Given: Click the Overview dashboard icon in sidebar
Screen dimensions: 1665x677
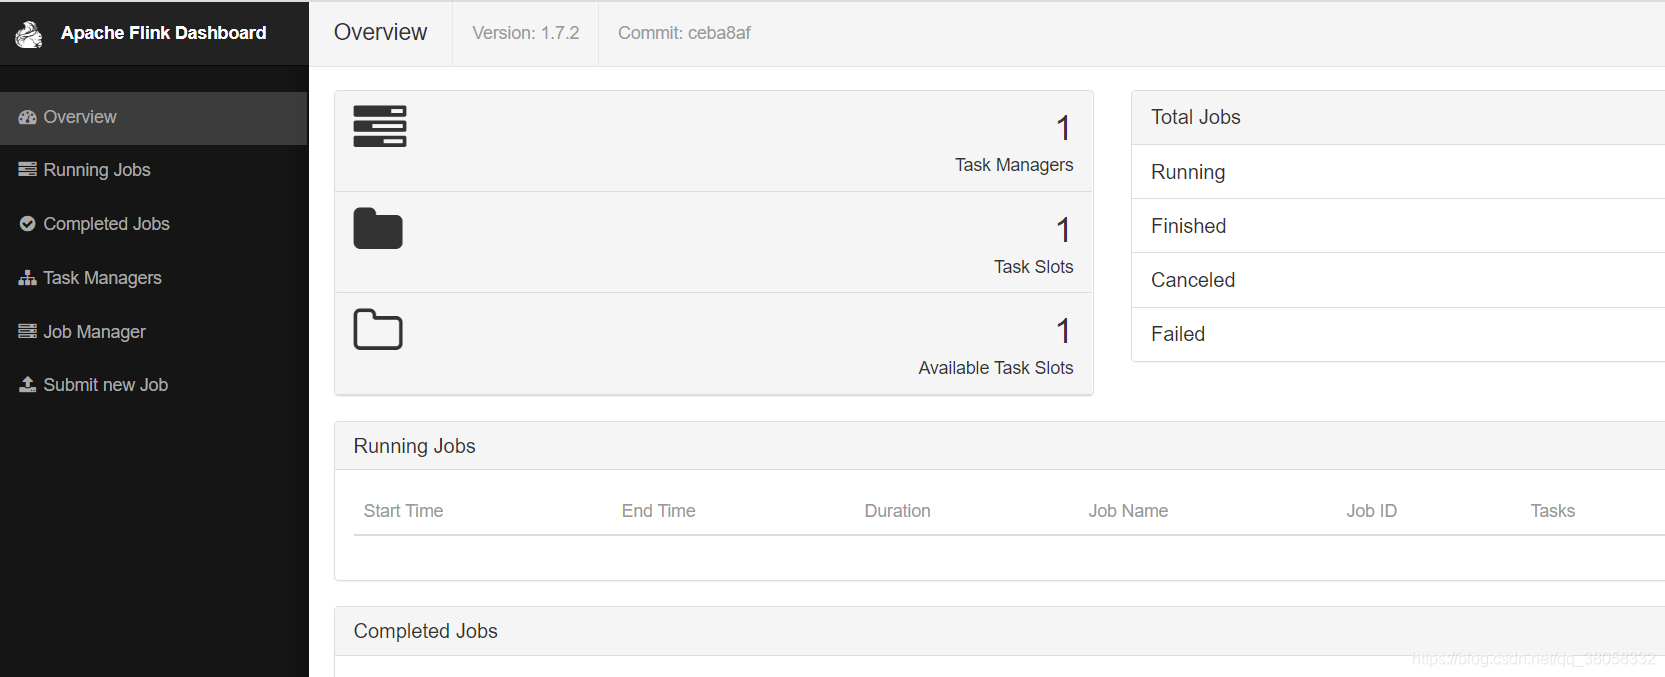Looking at the screenshot, I should point(27,117).
